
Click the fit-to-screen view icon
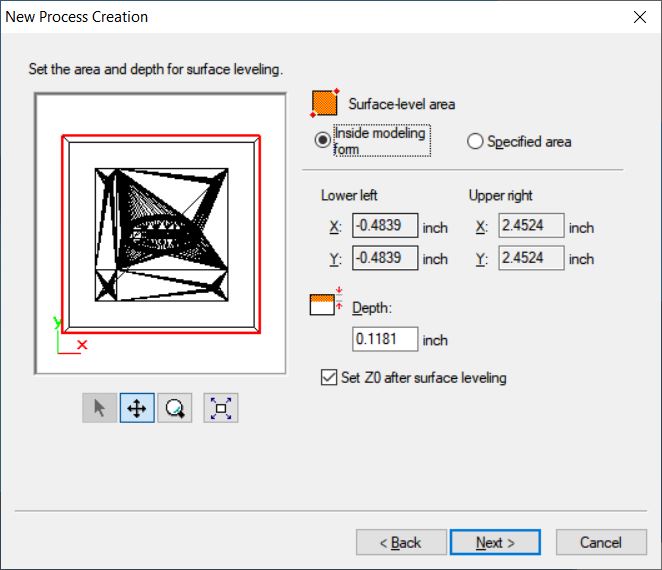coord(221,408)
